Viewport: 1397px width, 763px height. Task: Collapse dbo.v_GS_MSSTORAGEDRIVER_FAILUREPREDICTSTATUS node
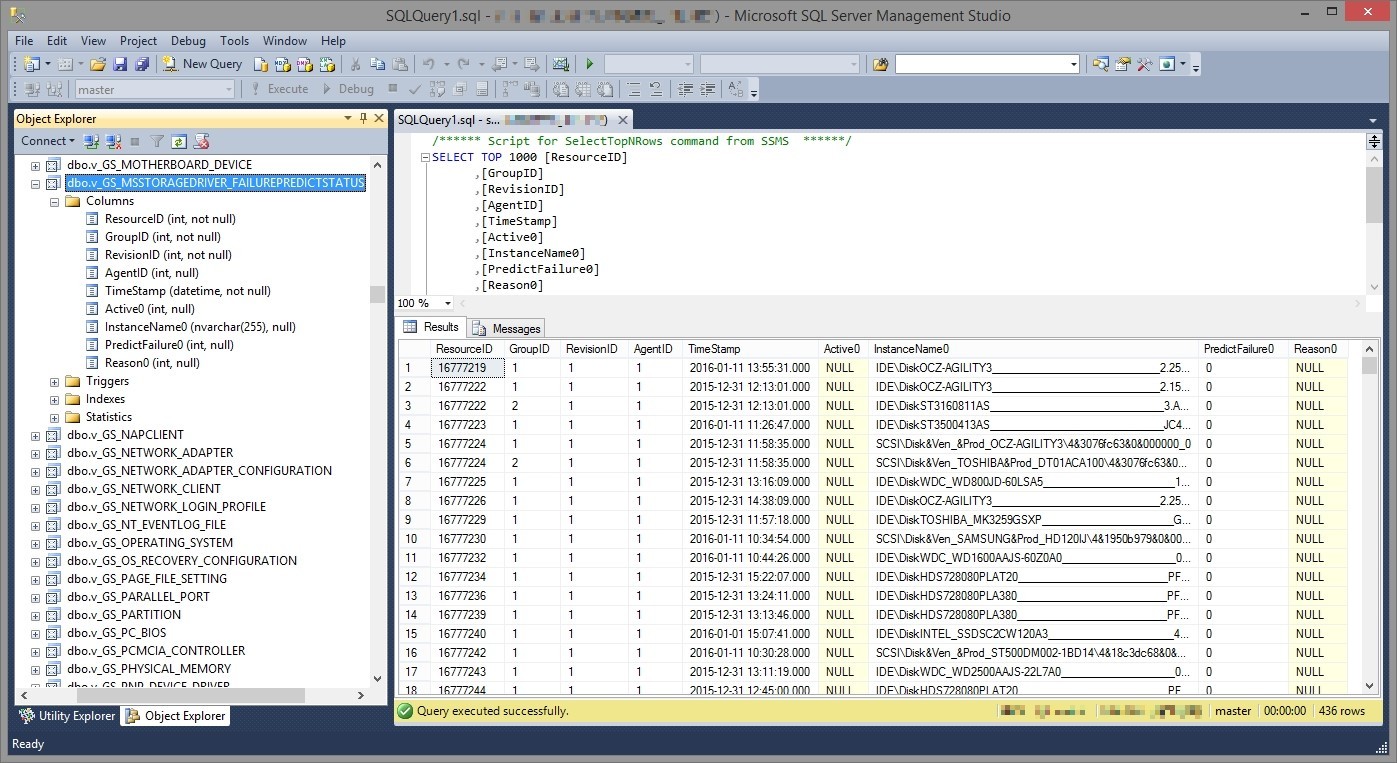point(36,184)
